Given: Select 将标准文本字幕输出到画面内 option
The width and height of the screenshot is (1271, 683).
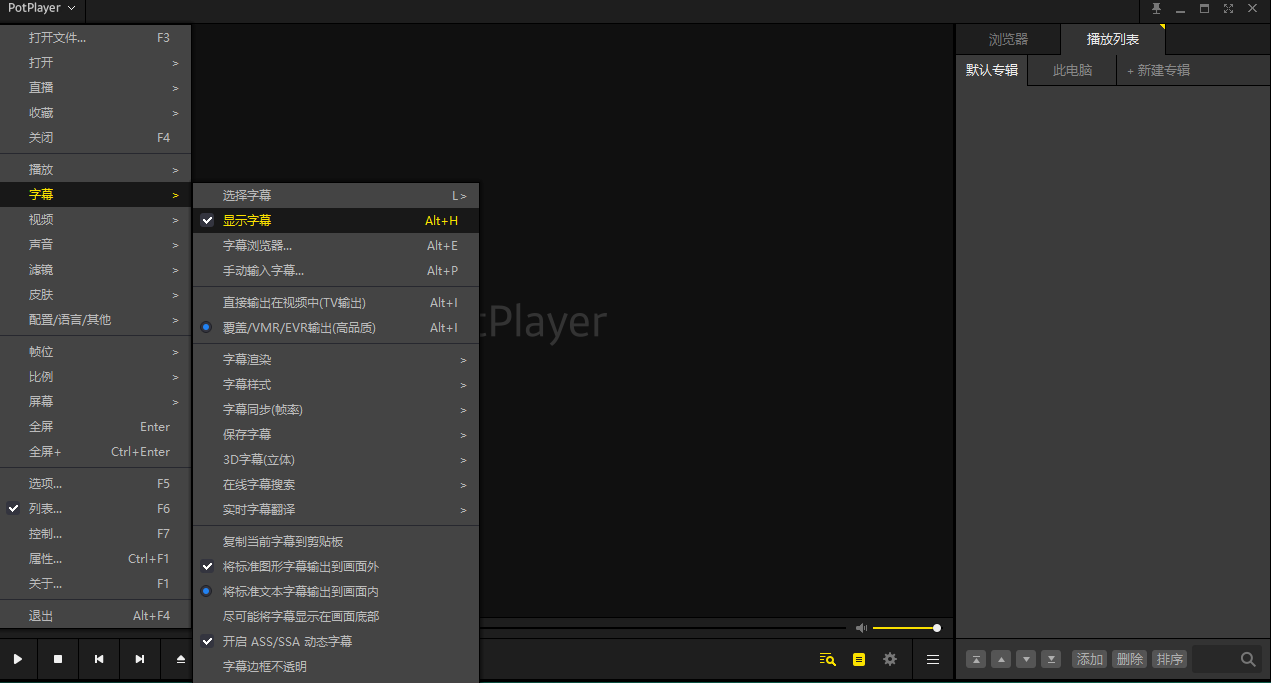Looking at the screenshot, I should (x=336, y=592).
